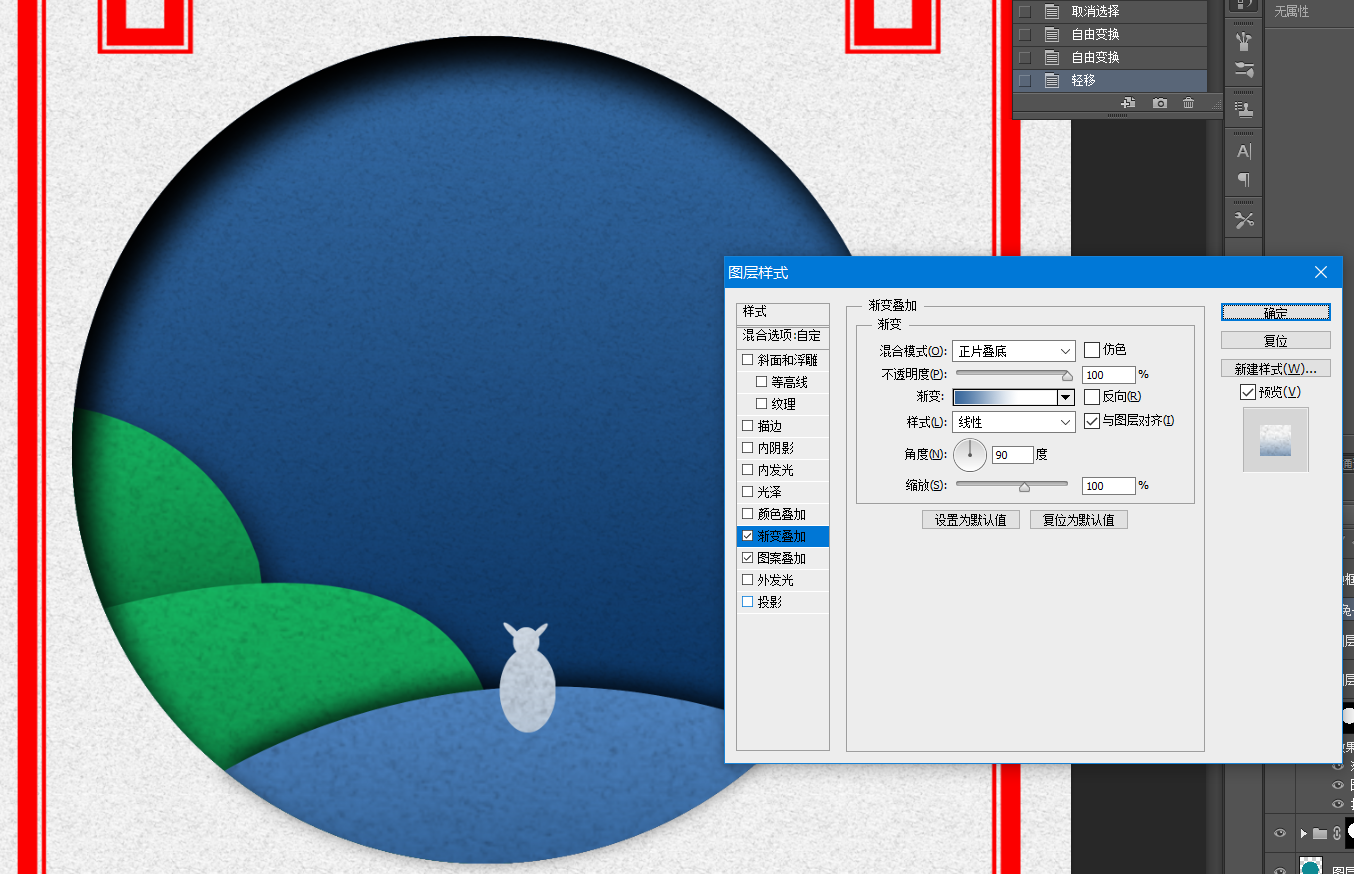Enable the 光泽 style checkbox
The image size is (1354, 874).
(748, 492)
